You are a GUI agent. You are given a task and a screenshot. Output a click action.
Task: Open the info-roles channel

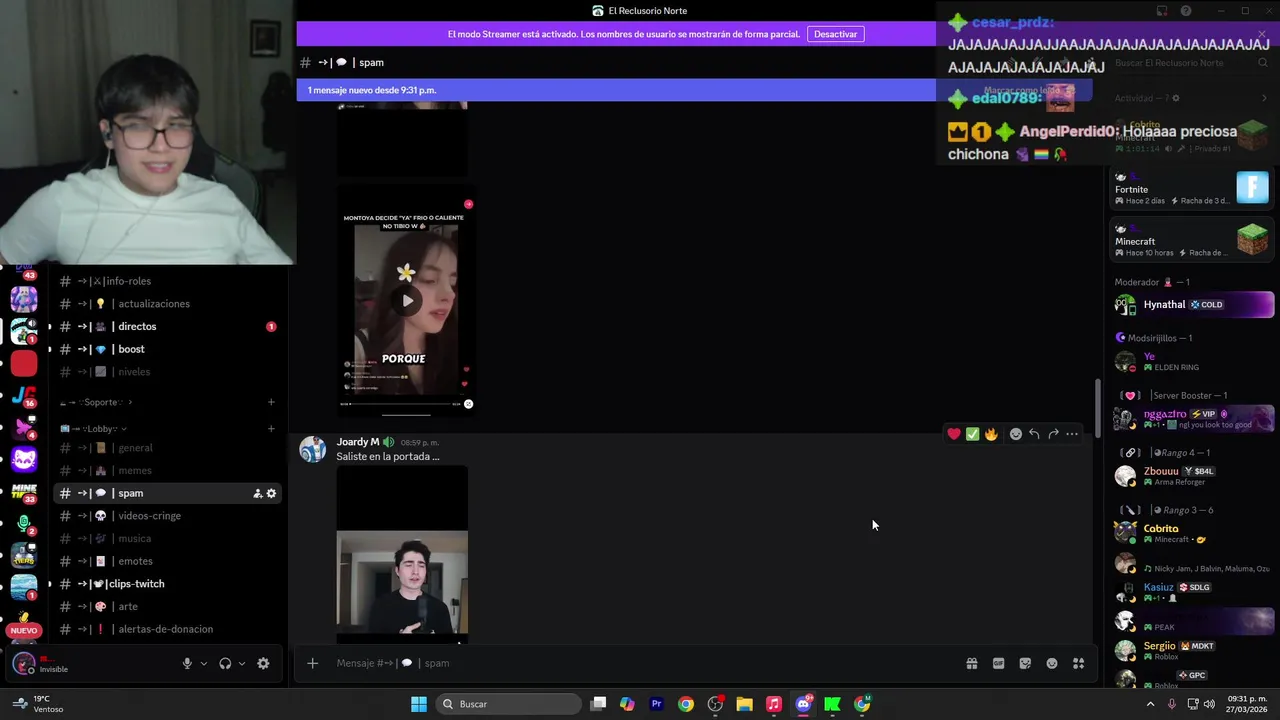(168, 281)
